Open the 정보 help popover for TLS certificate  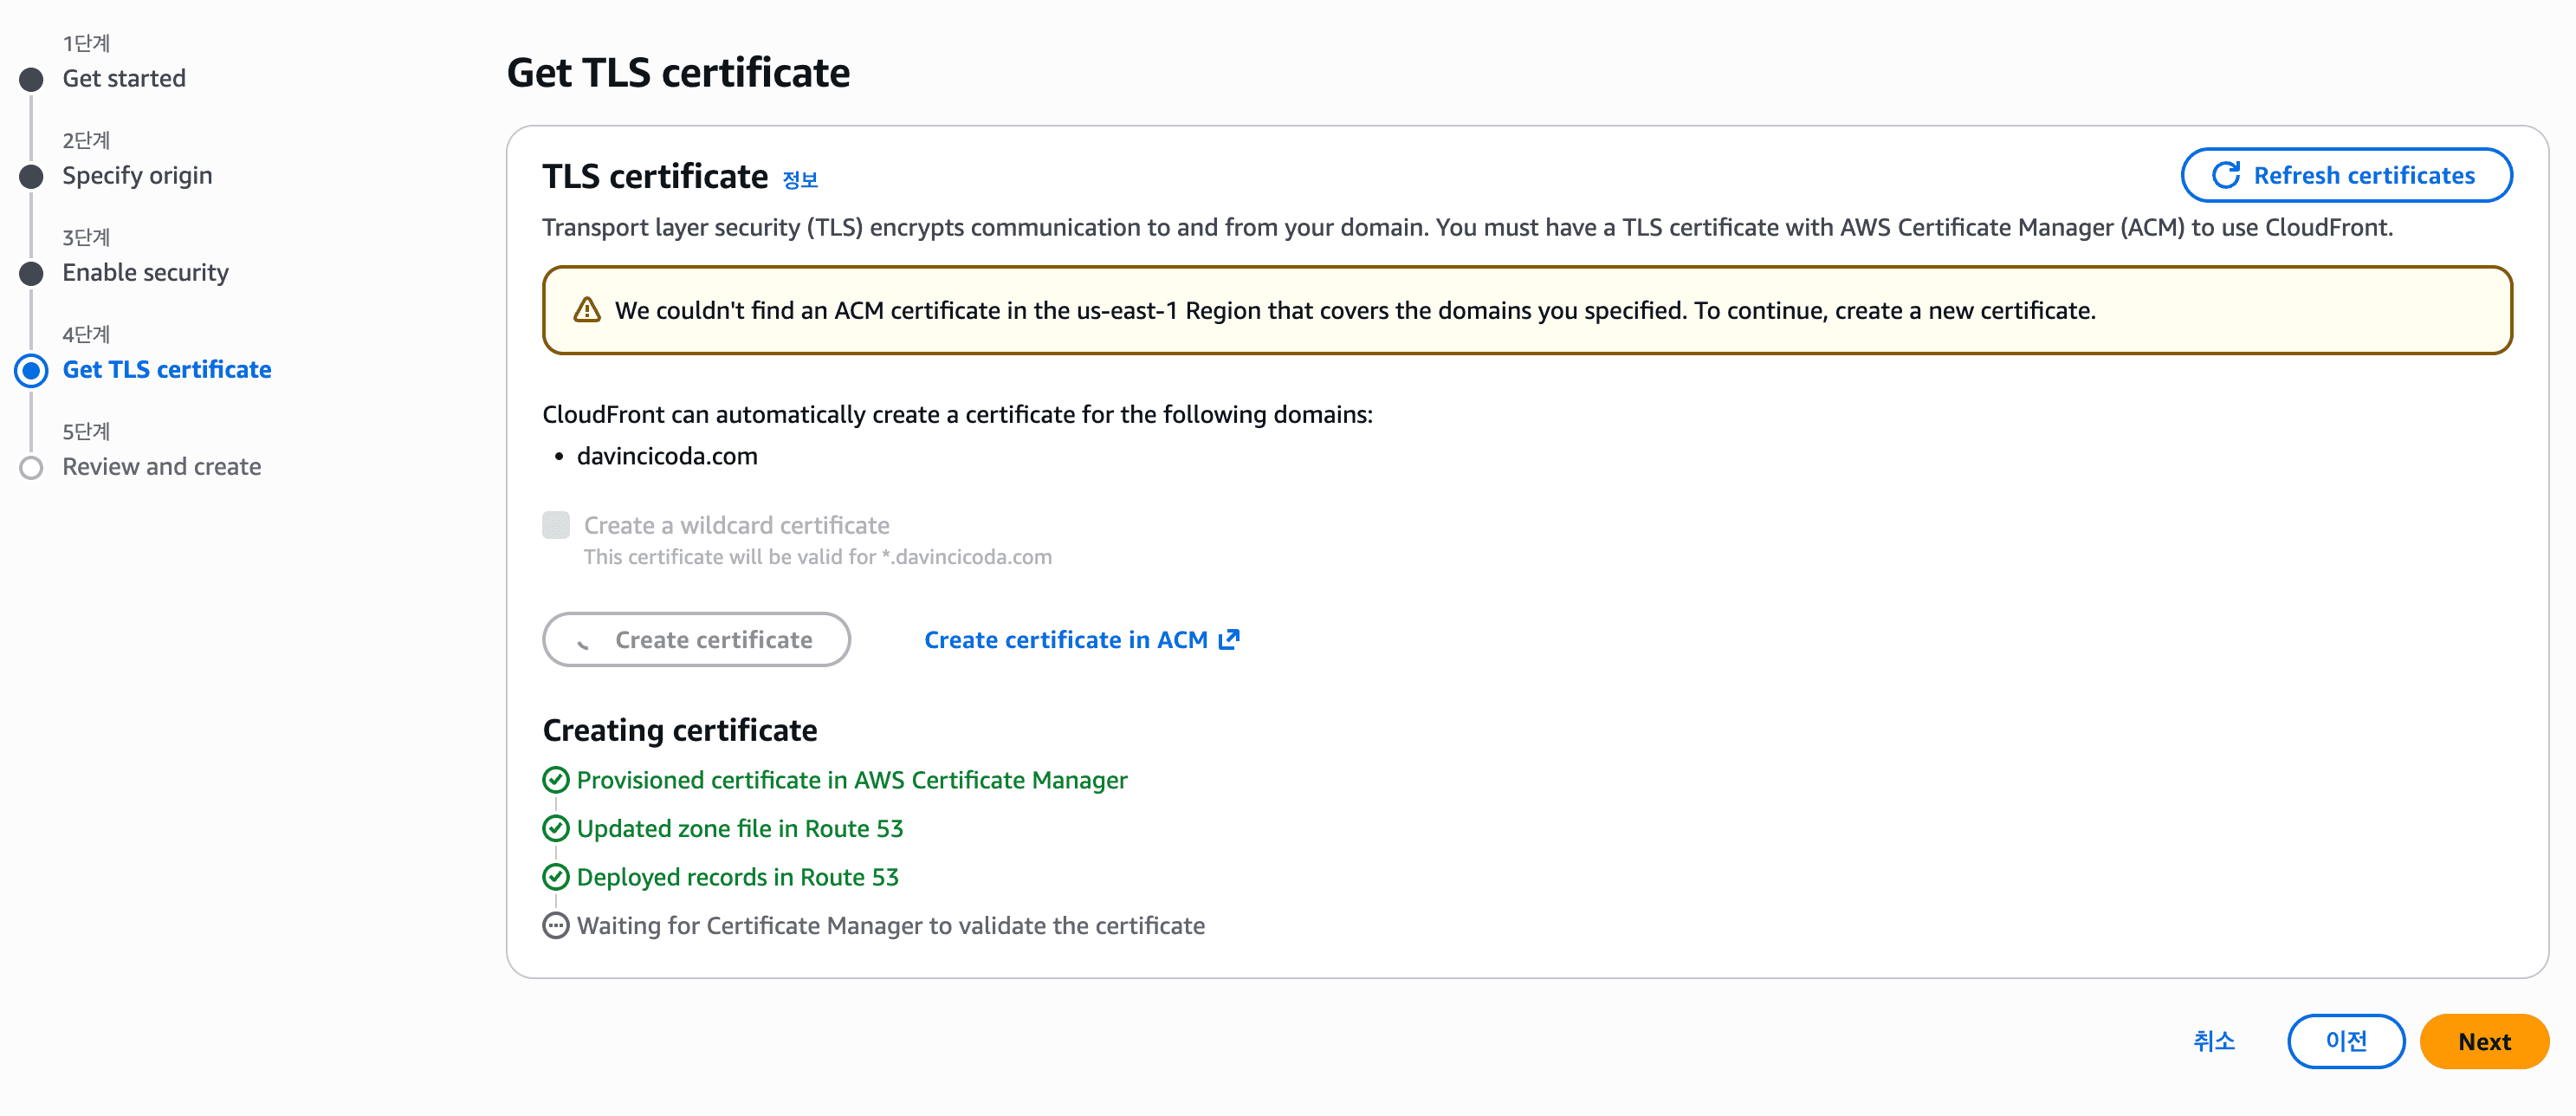(800, 179)
